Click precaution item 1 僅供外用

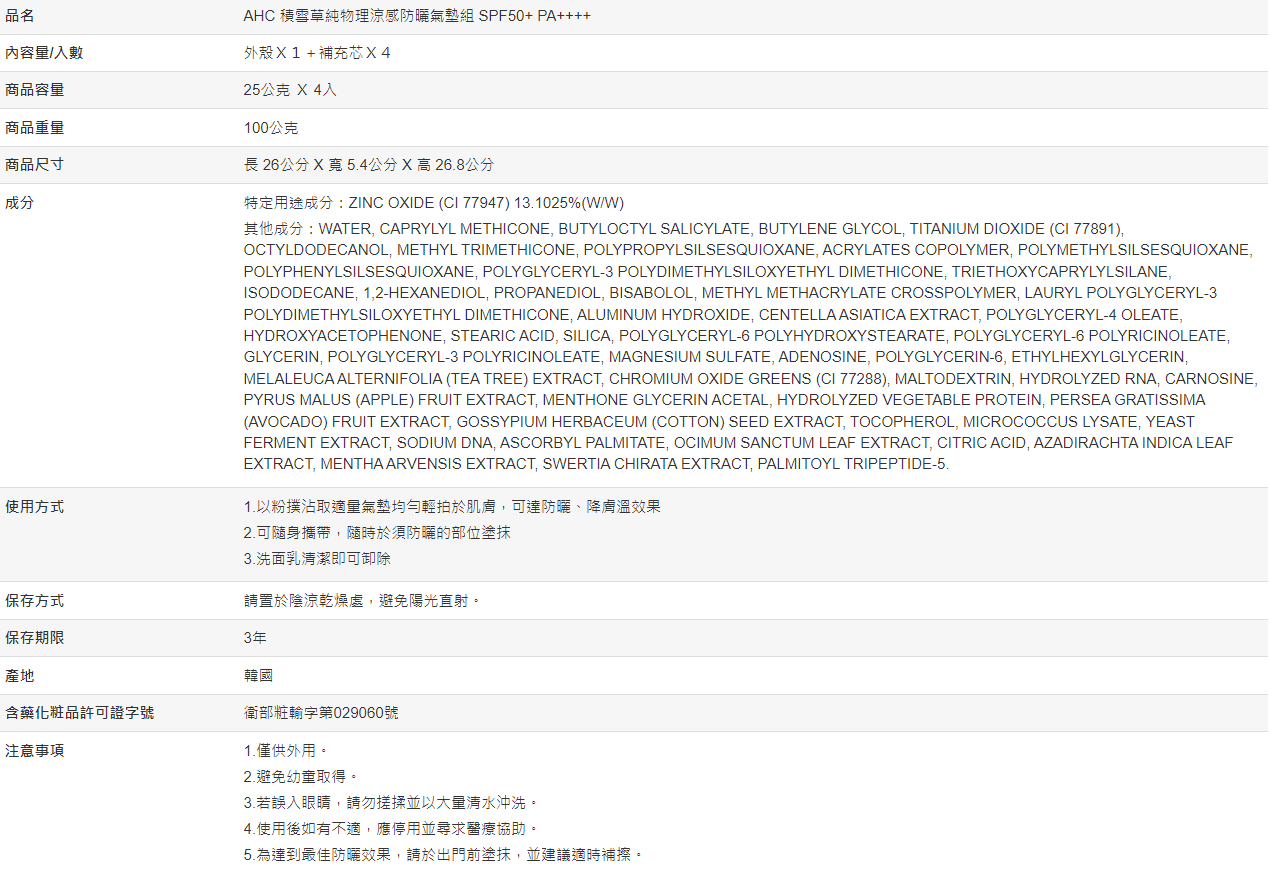click(x=286, y=750)
